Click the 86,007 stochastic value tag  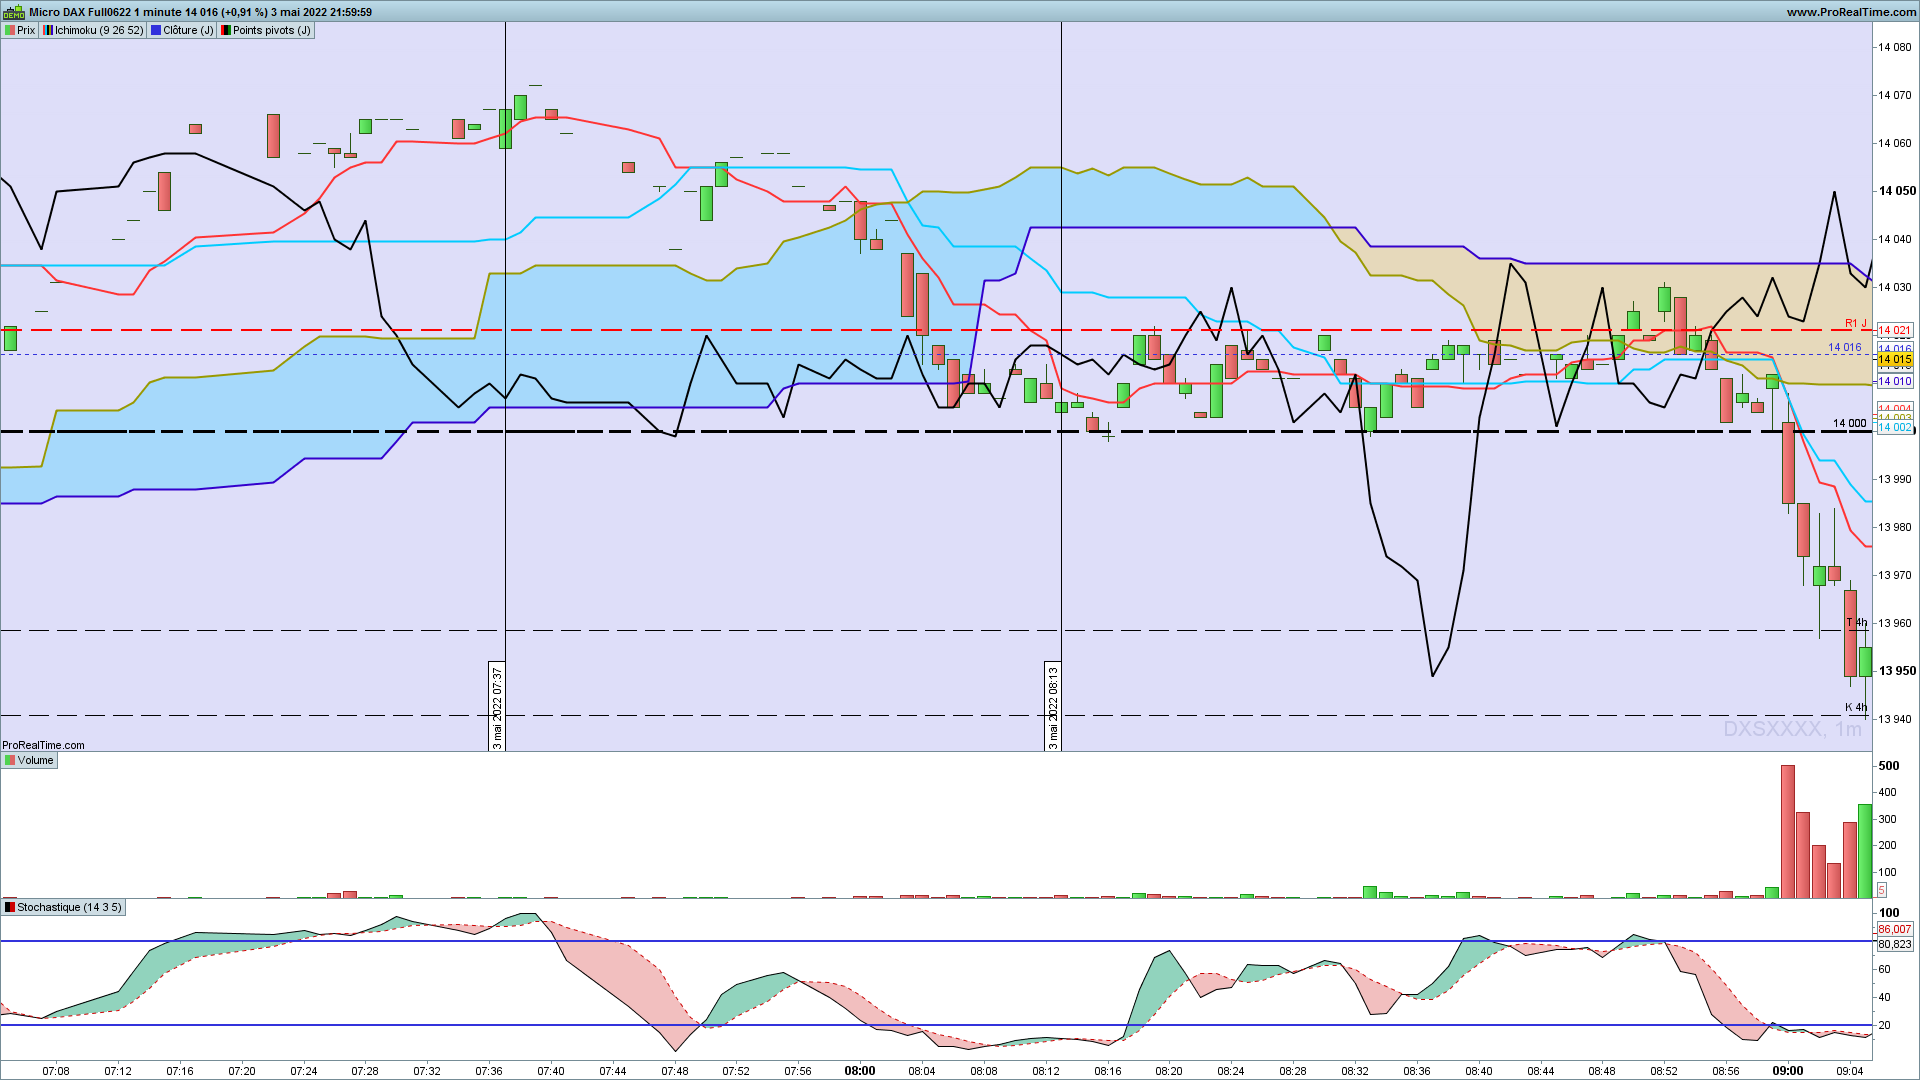point(1895,929)
